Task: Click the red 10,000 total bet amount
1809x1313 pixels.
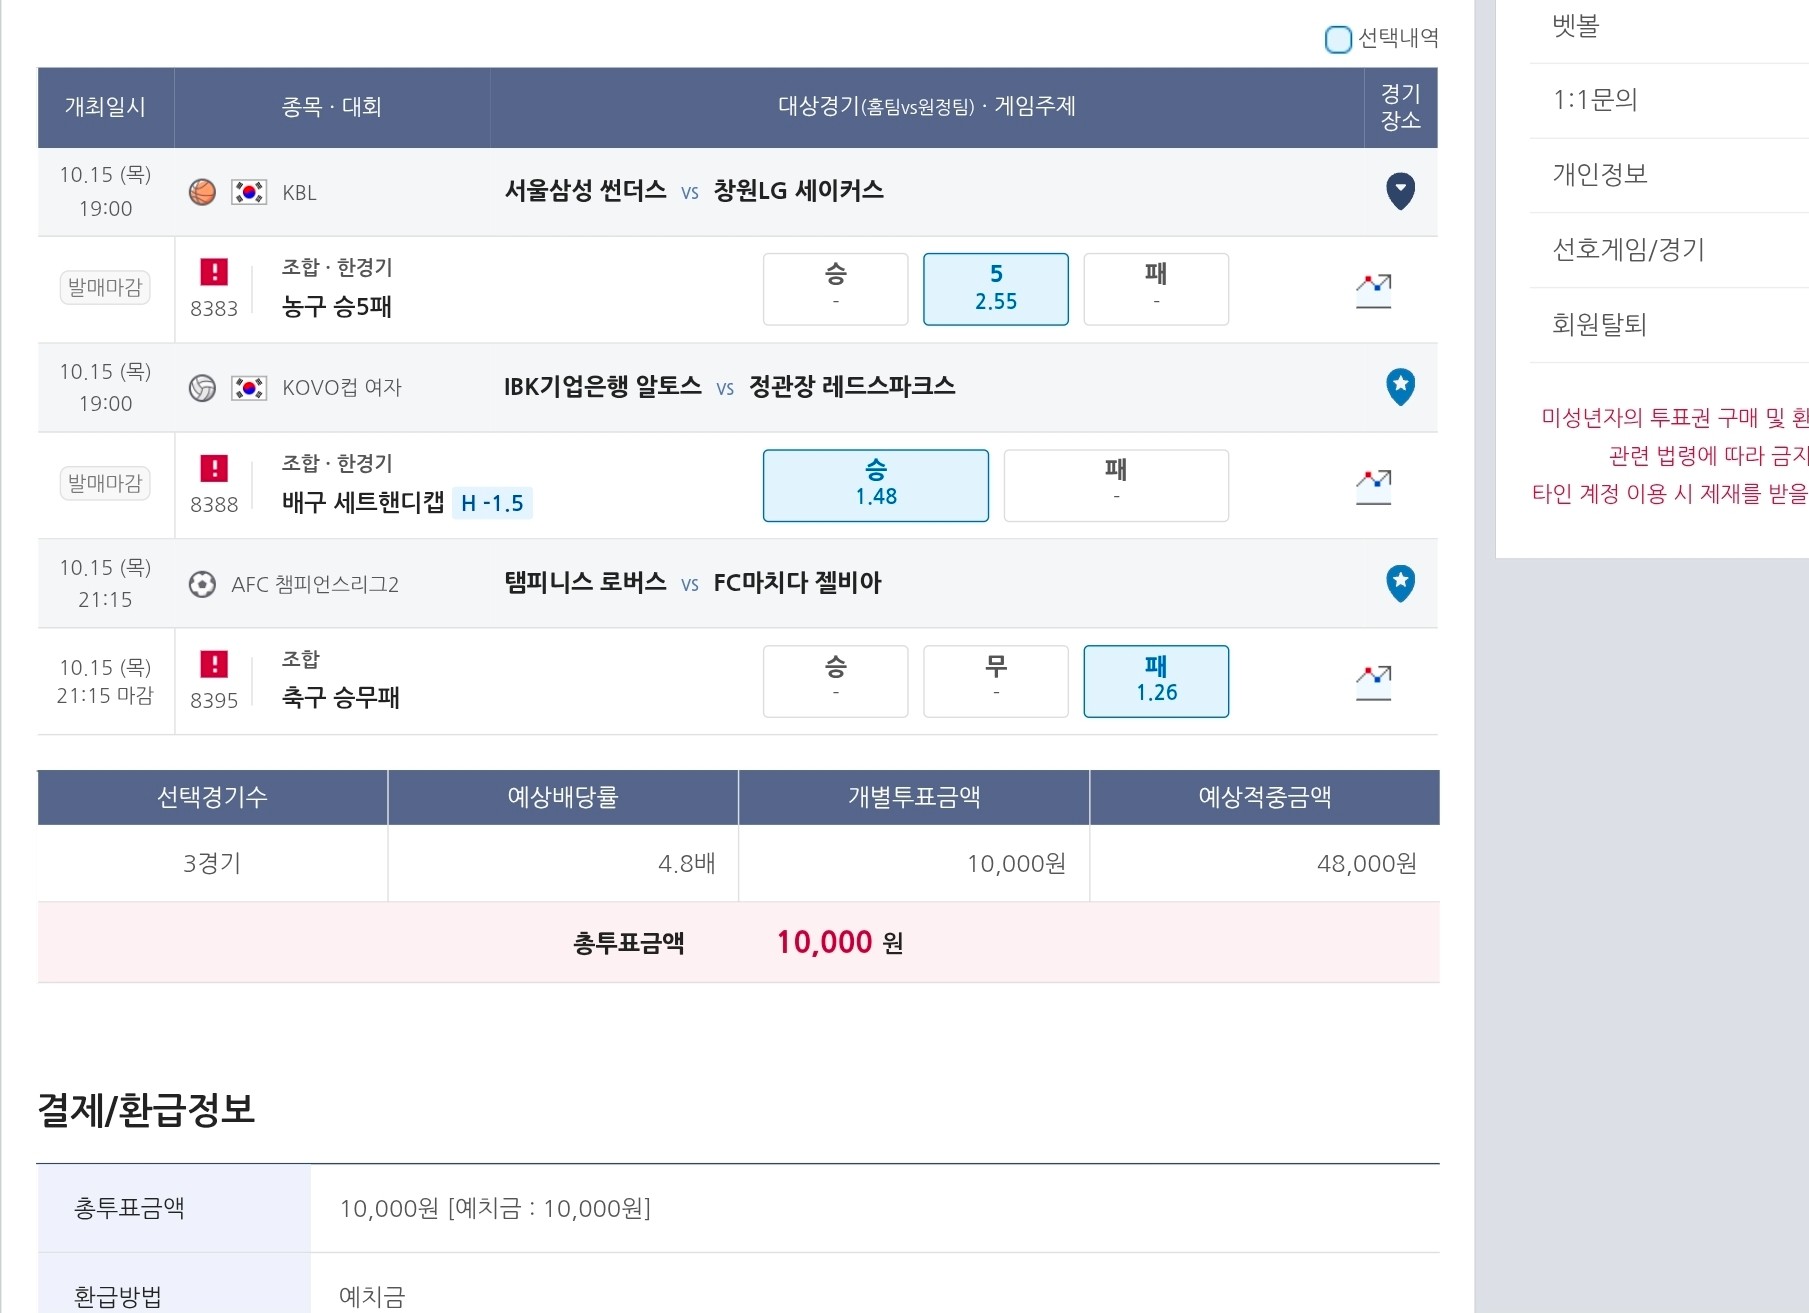Action: coord(825,942)
